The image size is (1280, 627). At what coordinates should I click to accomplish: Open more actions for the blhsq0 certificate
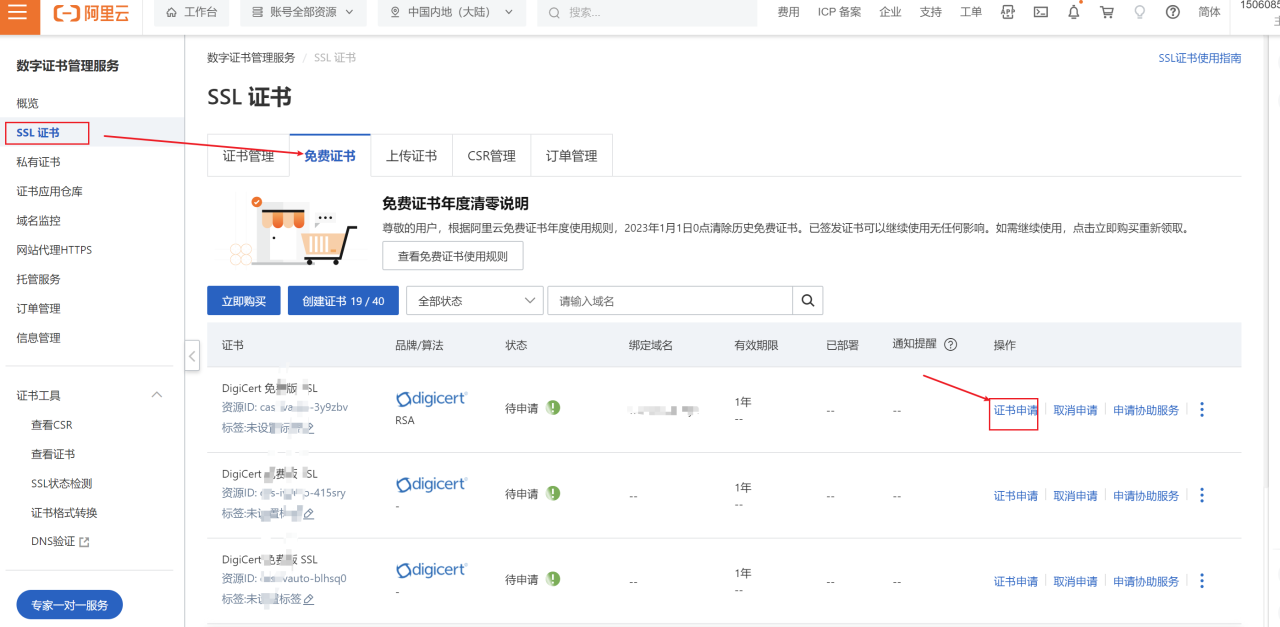point(1202,581)
